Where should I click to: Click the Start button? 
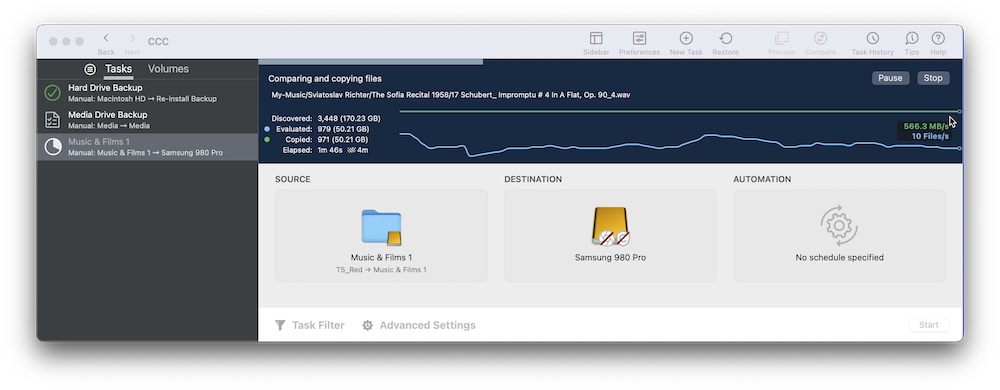click(929, 325)
